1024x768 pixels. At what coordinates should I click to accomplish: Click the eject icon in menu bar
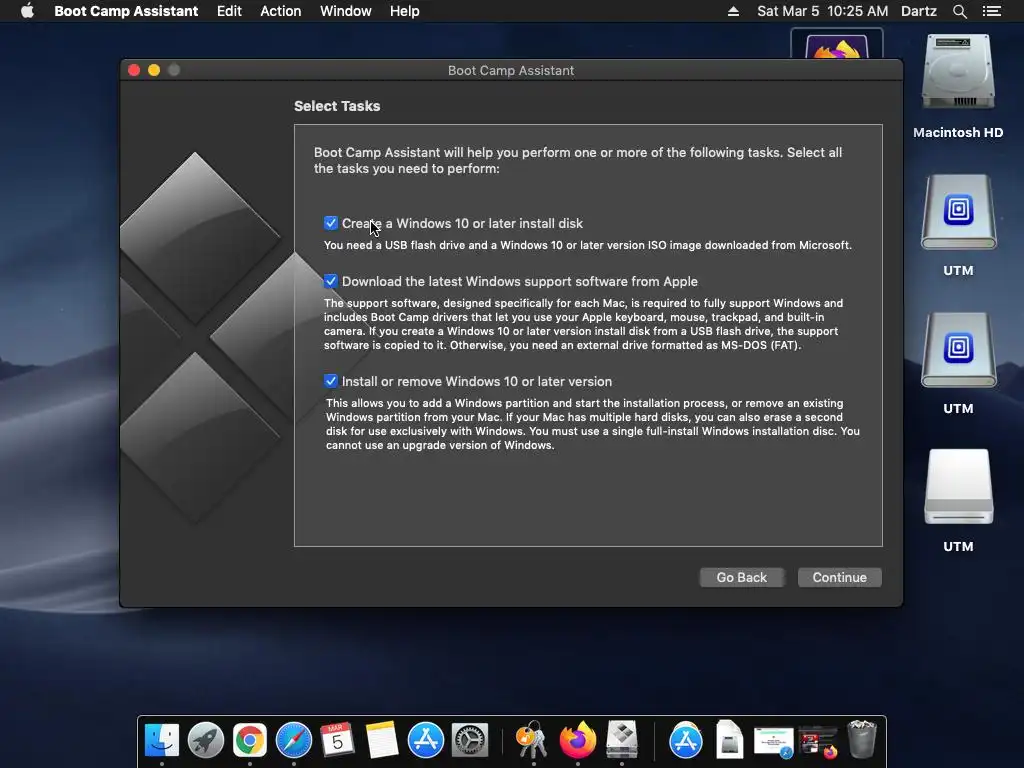[x=733, y=11]
